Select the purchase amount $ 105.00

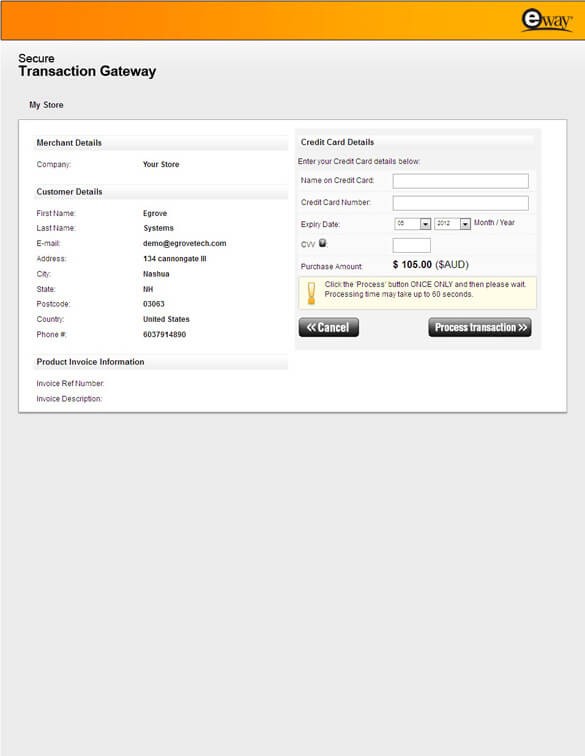412,265
